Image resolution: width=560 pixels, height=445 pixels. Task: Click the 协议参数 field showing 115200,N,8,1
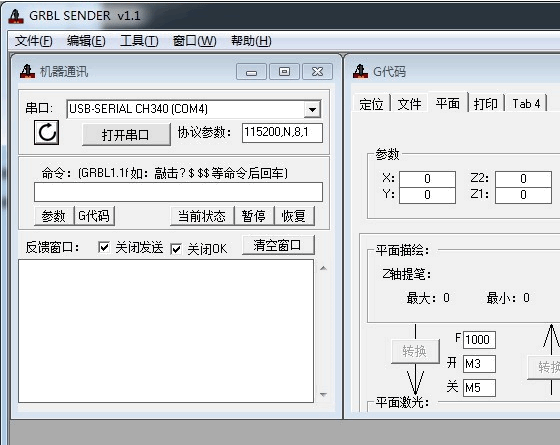coord(282,133)
